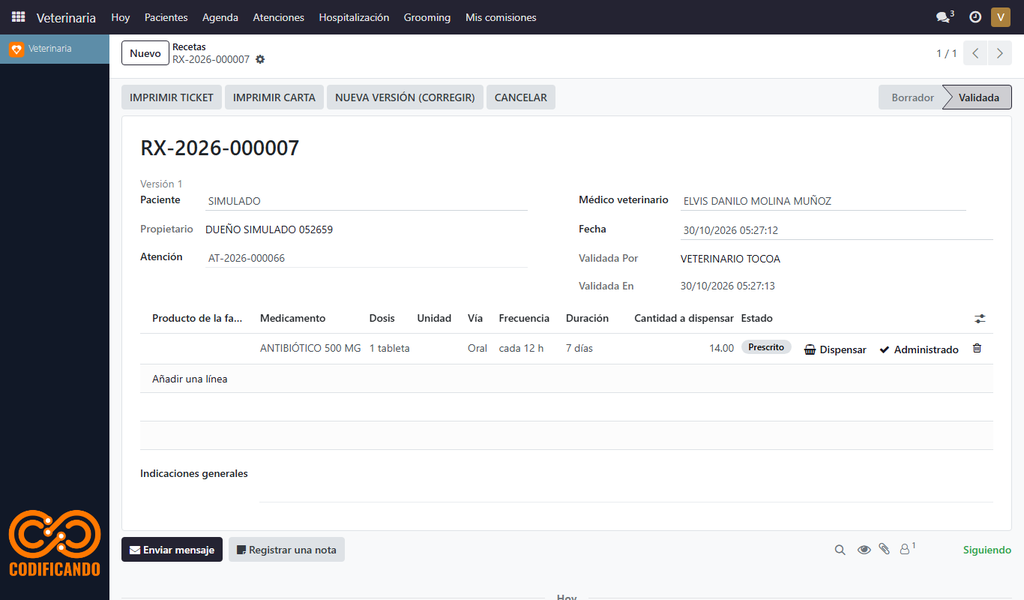
Task: Click IMPRIMIR TICKET button
Action: point(172,97)
